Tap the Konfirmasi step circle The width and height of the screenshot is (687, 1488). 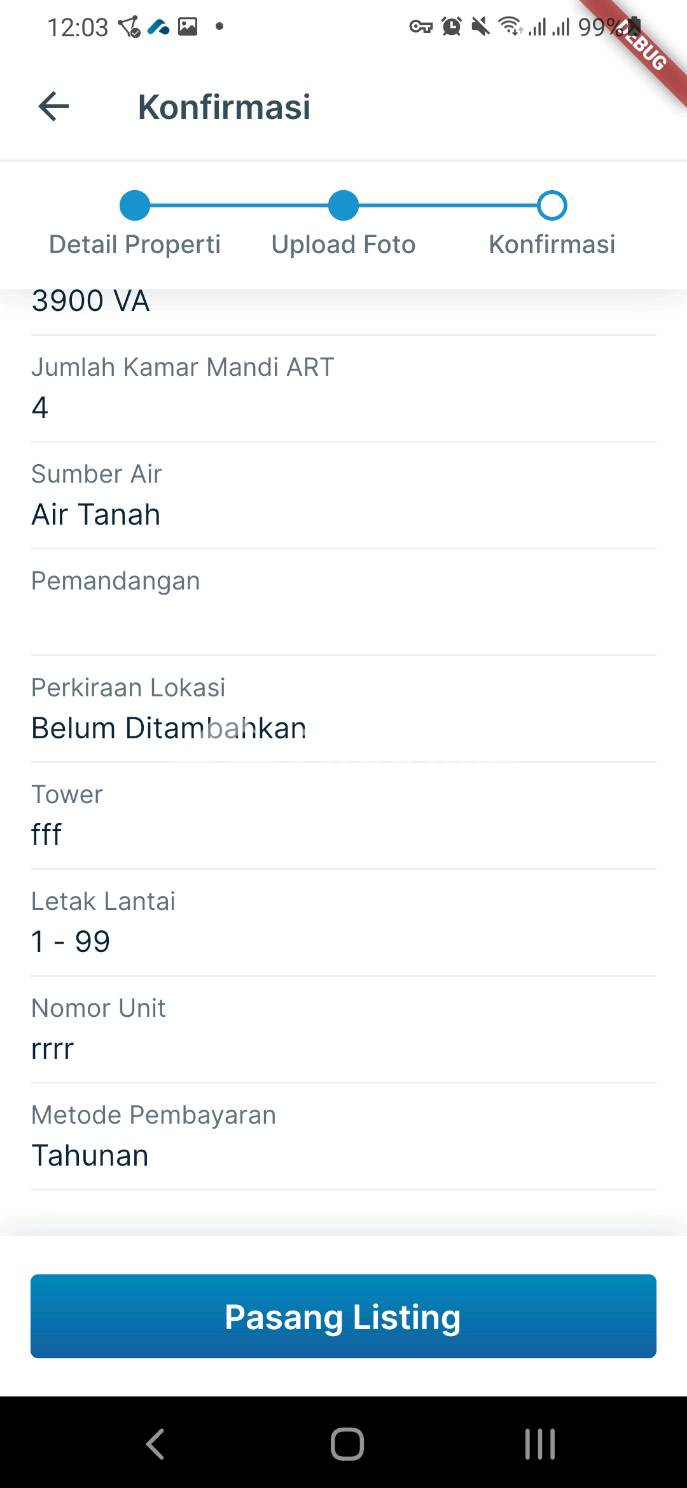(552, 206)
